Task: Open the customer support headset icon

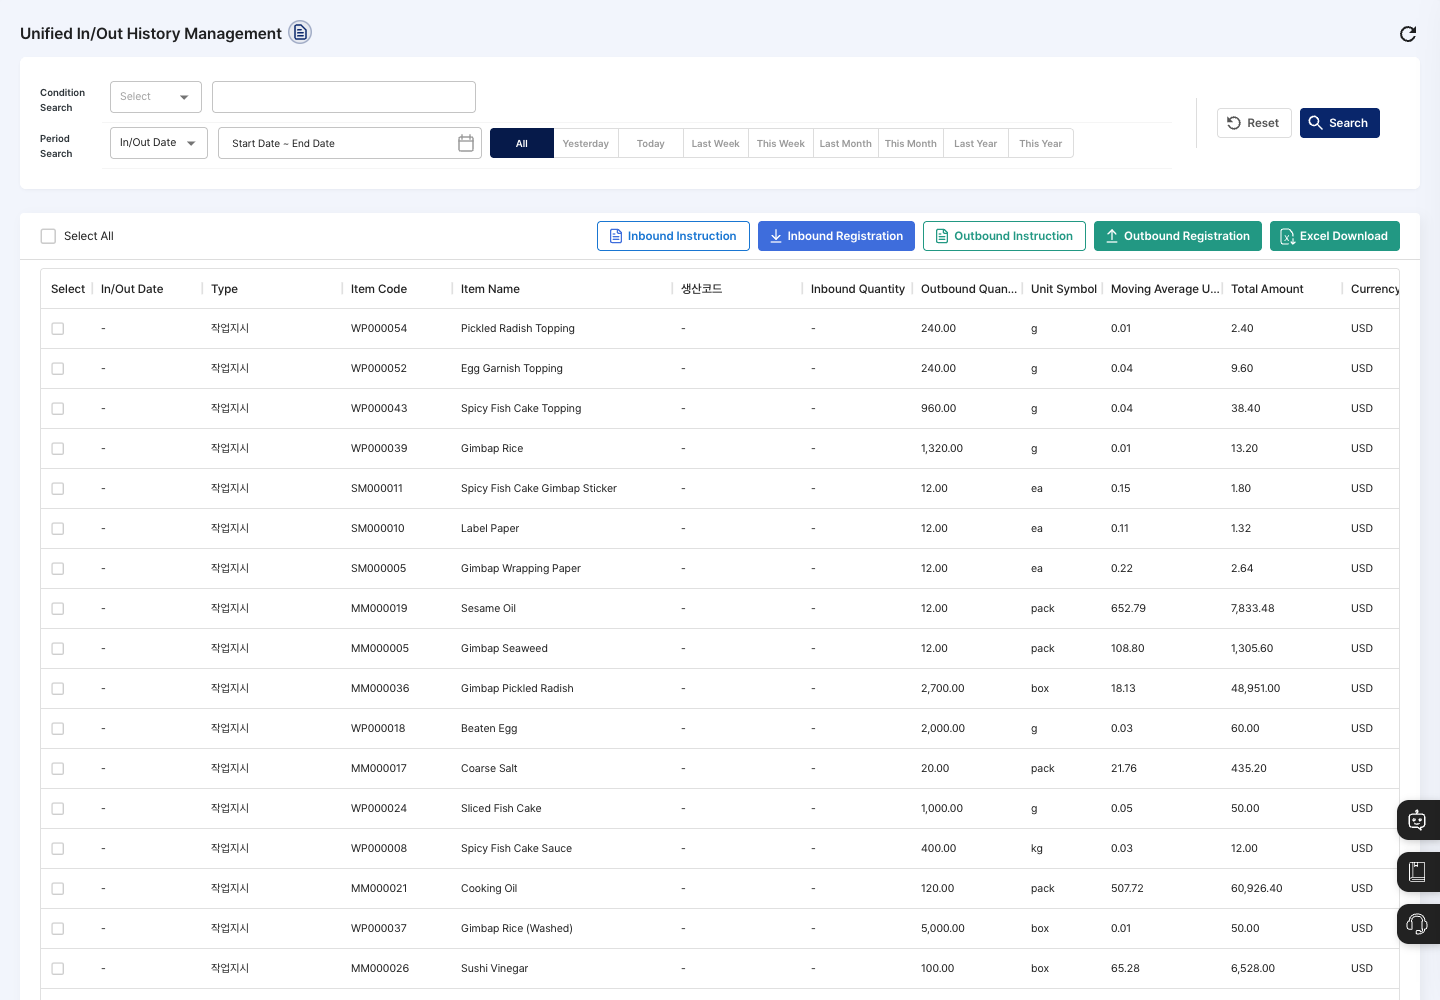Action: coord(1418,924)
